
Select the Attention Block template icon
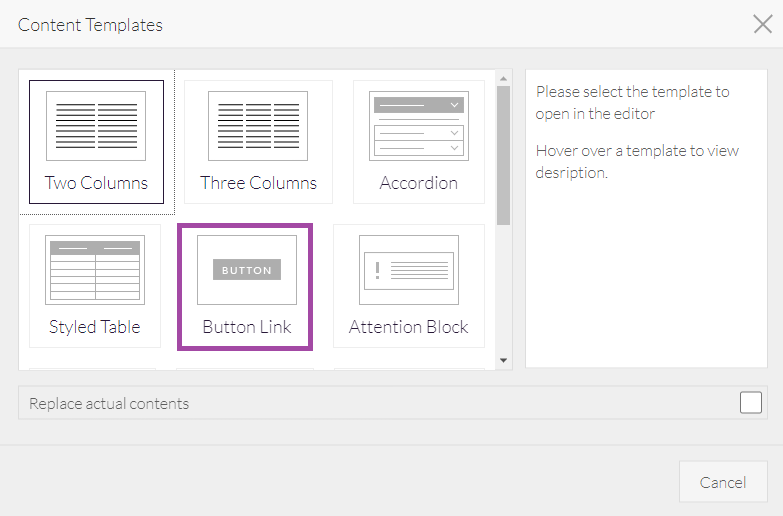point(408,270)
